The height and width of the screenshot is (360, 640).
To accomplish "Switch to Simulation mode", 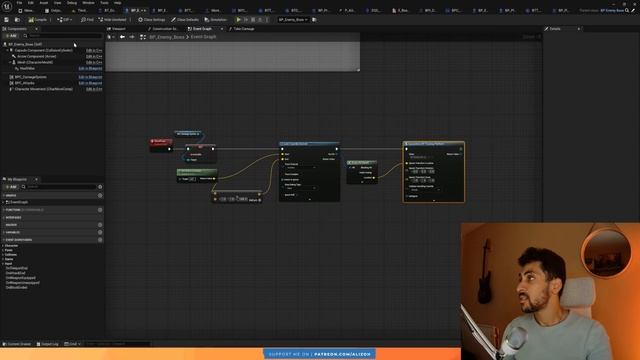I will tap(216, 20).
